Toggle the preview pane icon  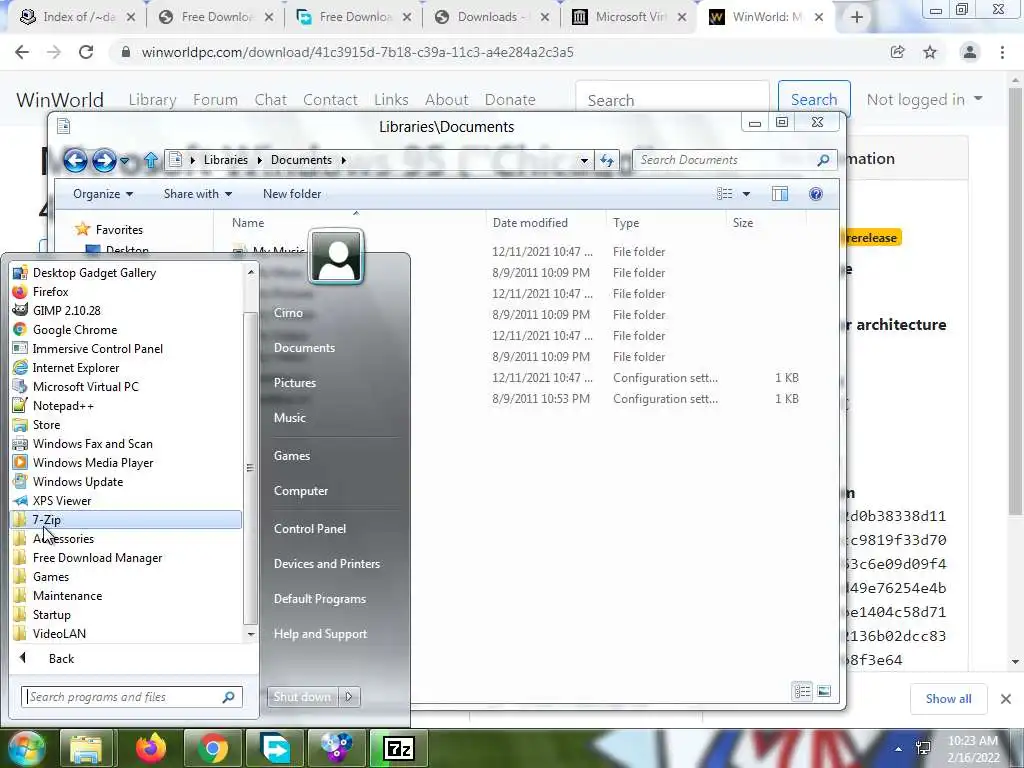(780, 194)
